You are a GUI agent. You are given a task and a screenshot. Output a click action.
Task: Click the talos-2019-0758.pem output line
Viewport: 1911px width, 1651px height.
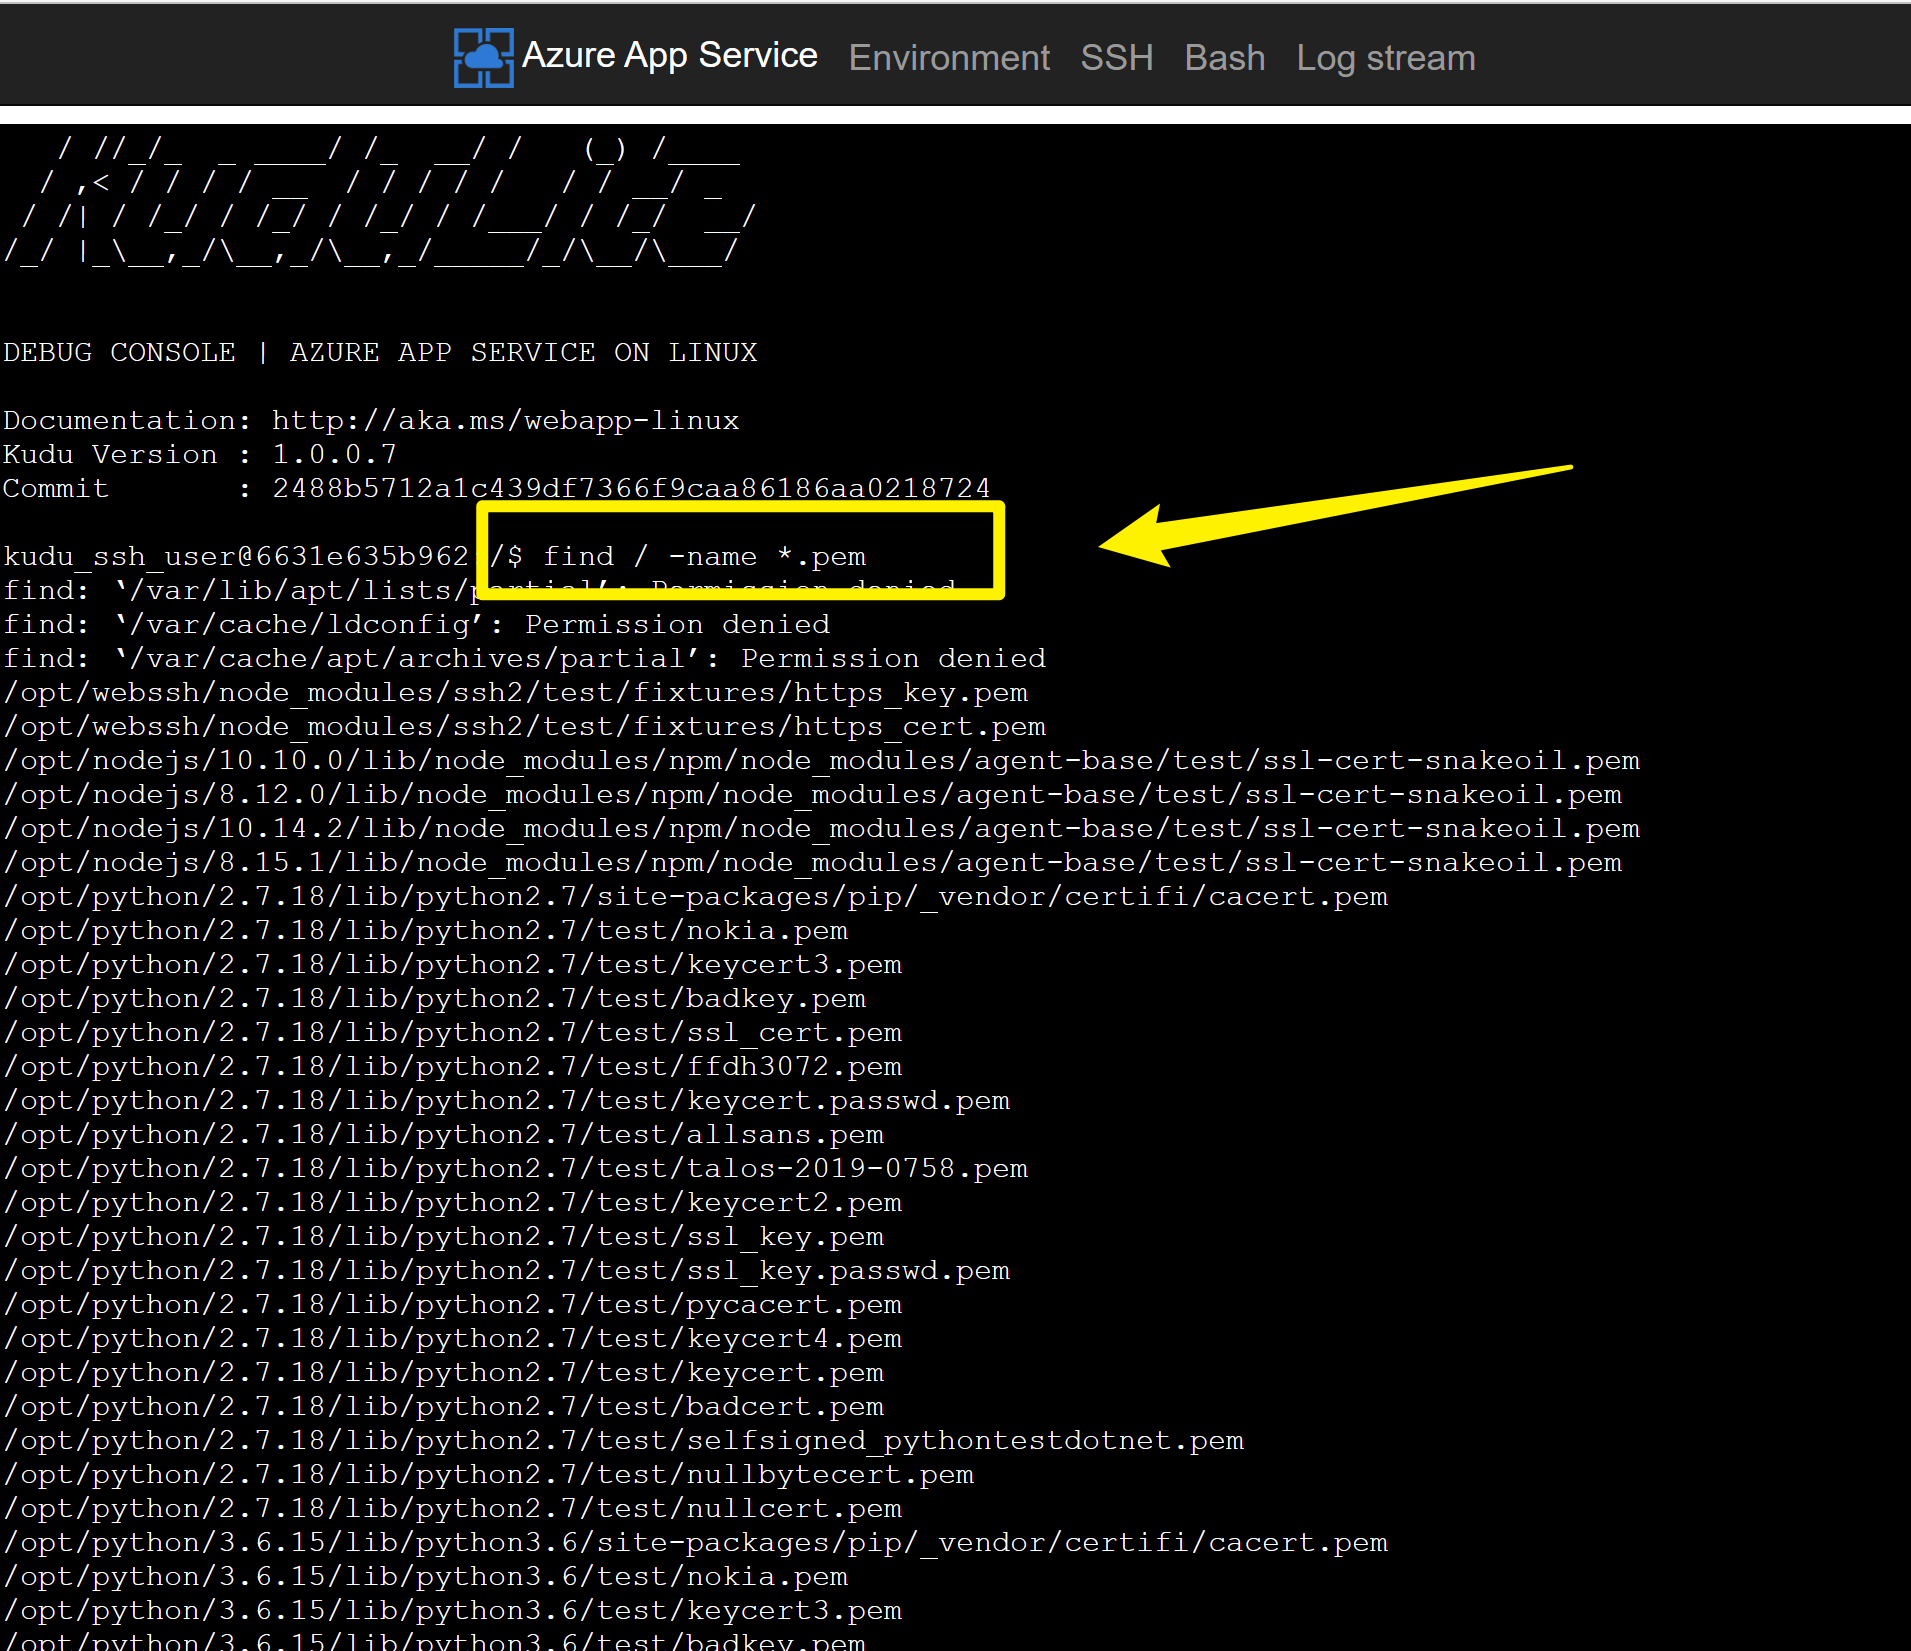click(x=515, y=1168)
